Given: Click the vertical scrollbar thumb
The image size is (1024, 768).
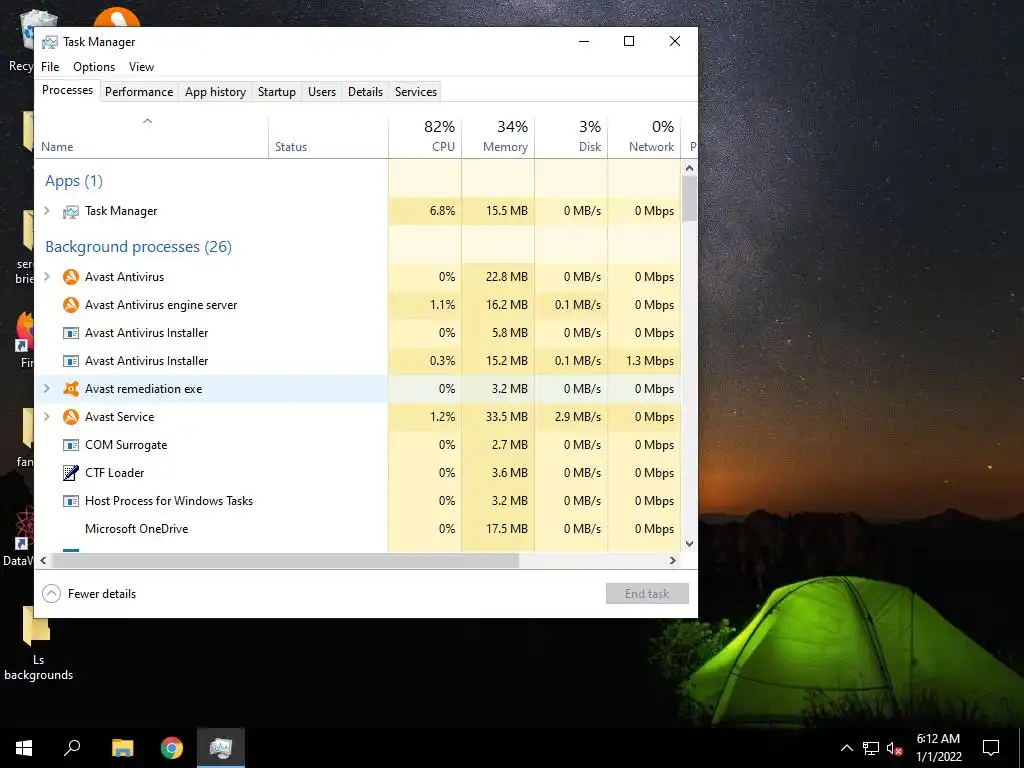Looking at the screenshot, I should pos(690,199).
